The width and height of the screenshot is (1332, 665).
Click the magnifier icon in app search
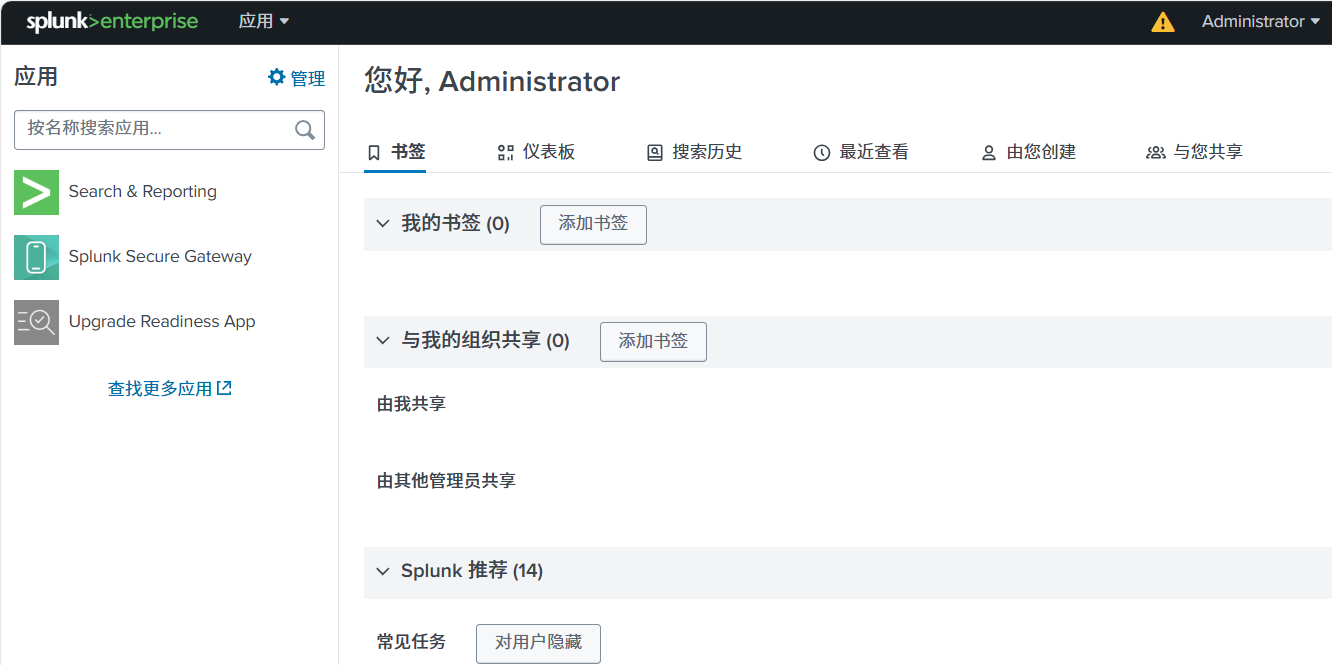click(x=305, y=129)
